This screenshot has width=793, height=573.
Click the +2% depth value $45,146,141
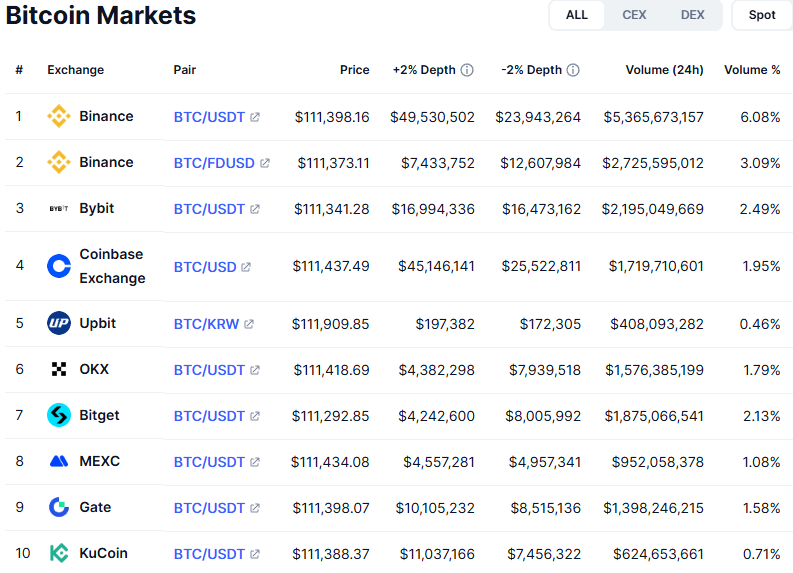[x=436, y=267]
